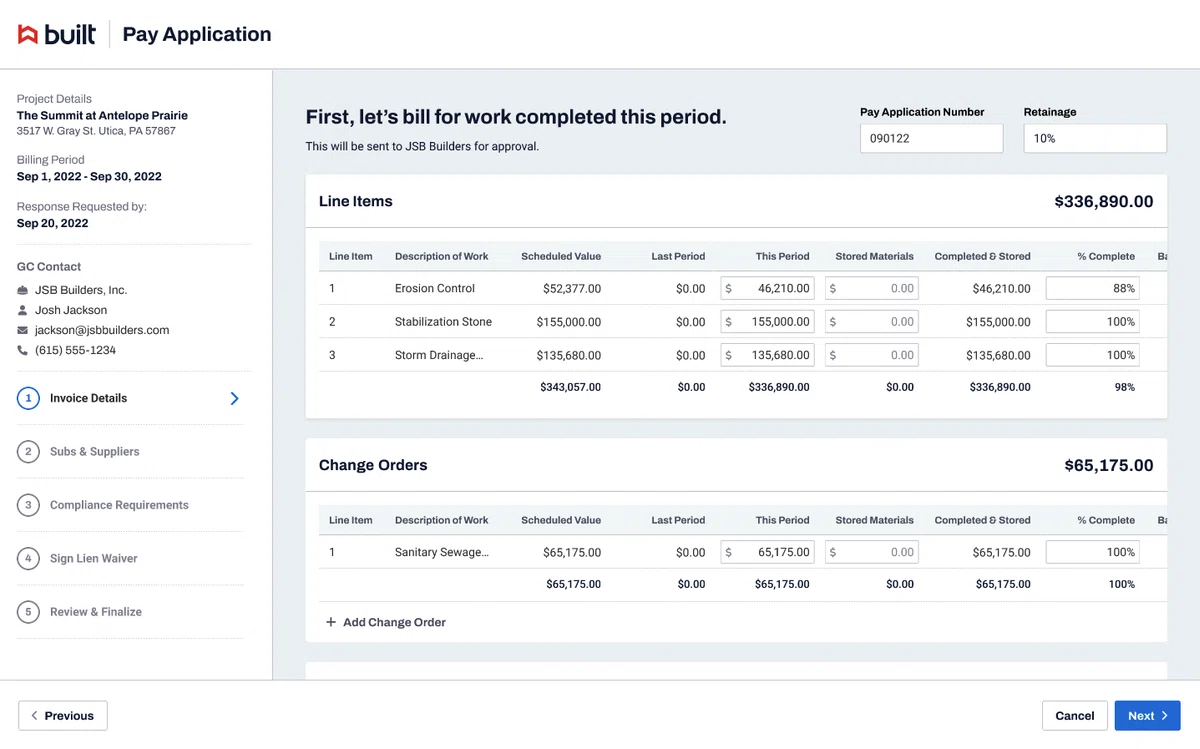Expand Invoice Details with the blue chevron
This screenshot has width=1200, height=749.
click(x=235, y=398)
